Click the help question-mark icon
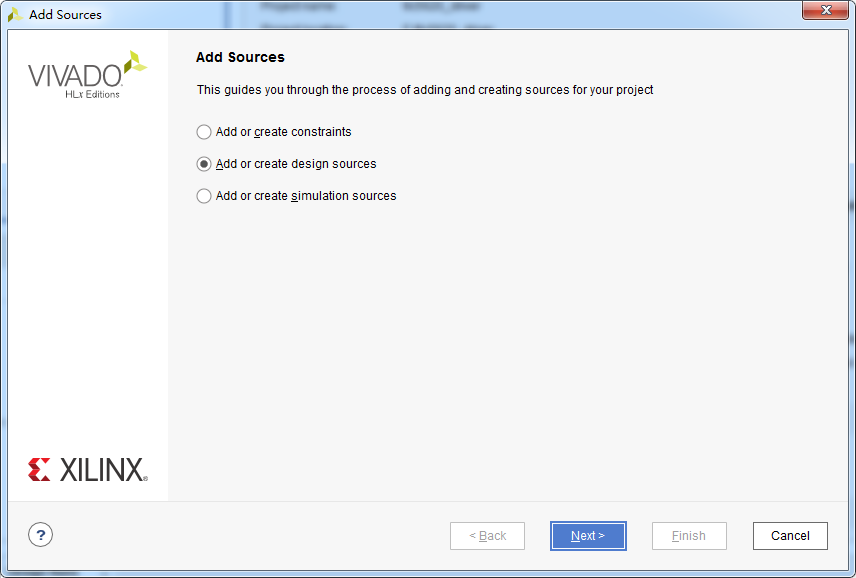 coord(41,535)
